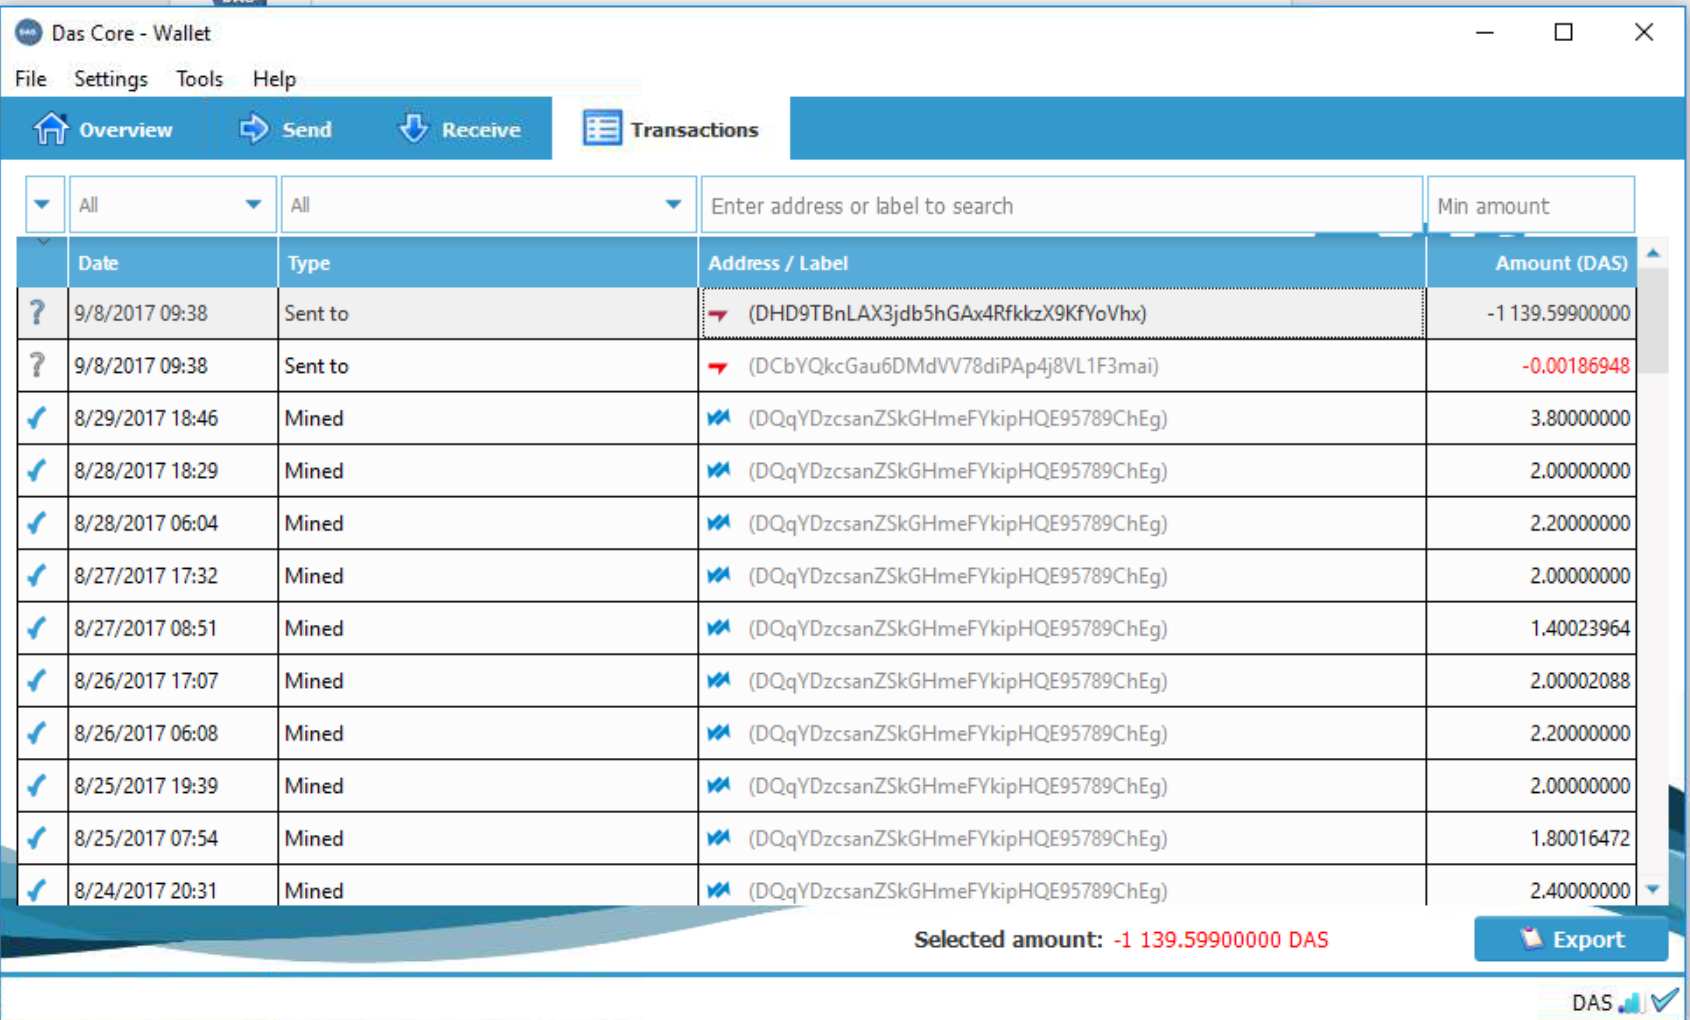The width and height of the screenshot is (1690, 1020).
Task: Click mined icon in 8/28/2017 18:29 row
Action: pos(719,470)
